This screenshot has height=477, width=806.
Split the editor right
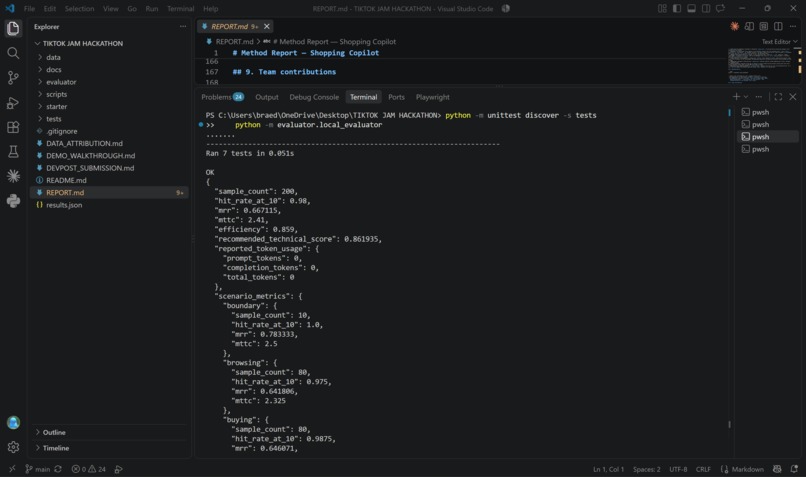[x=778, y=26]
